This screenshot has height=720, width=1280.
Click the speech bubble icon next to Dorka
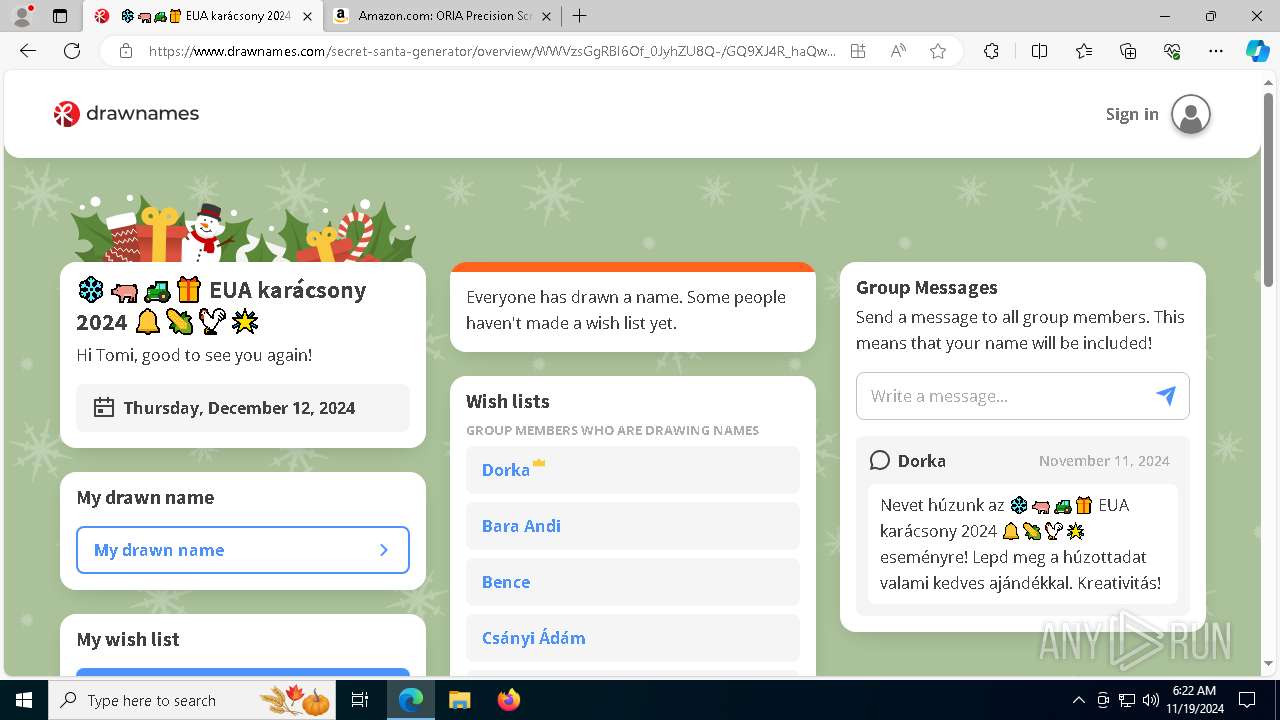coord(880,460)
